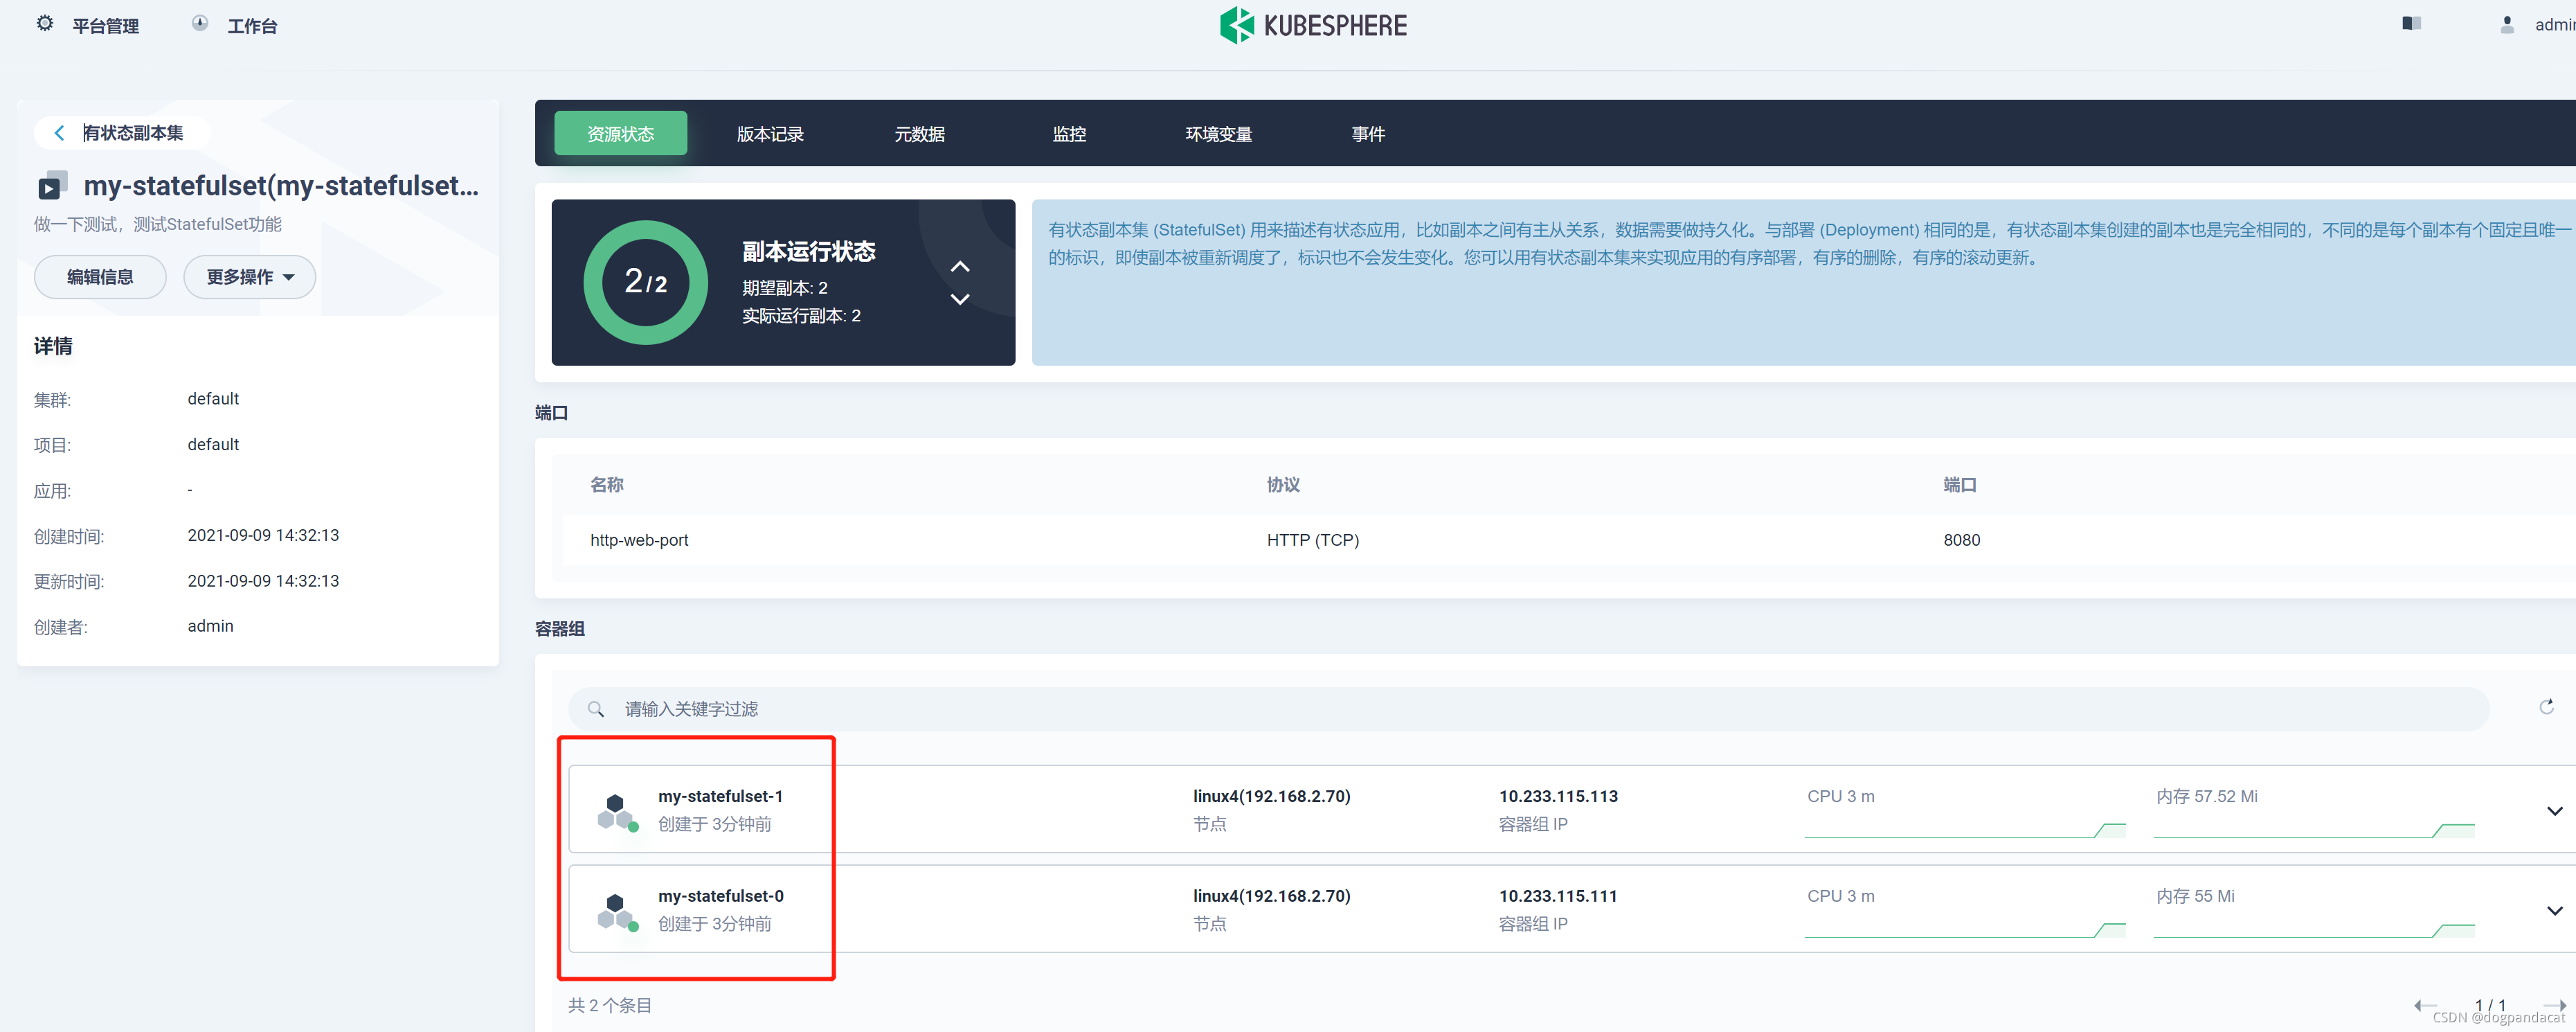
Task: Click the my-statefulset-1 pod icon
Action: pos(616,810)
